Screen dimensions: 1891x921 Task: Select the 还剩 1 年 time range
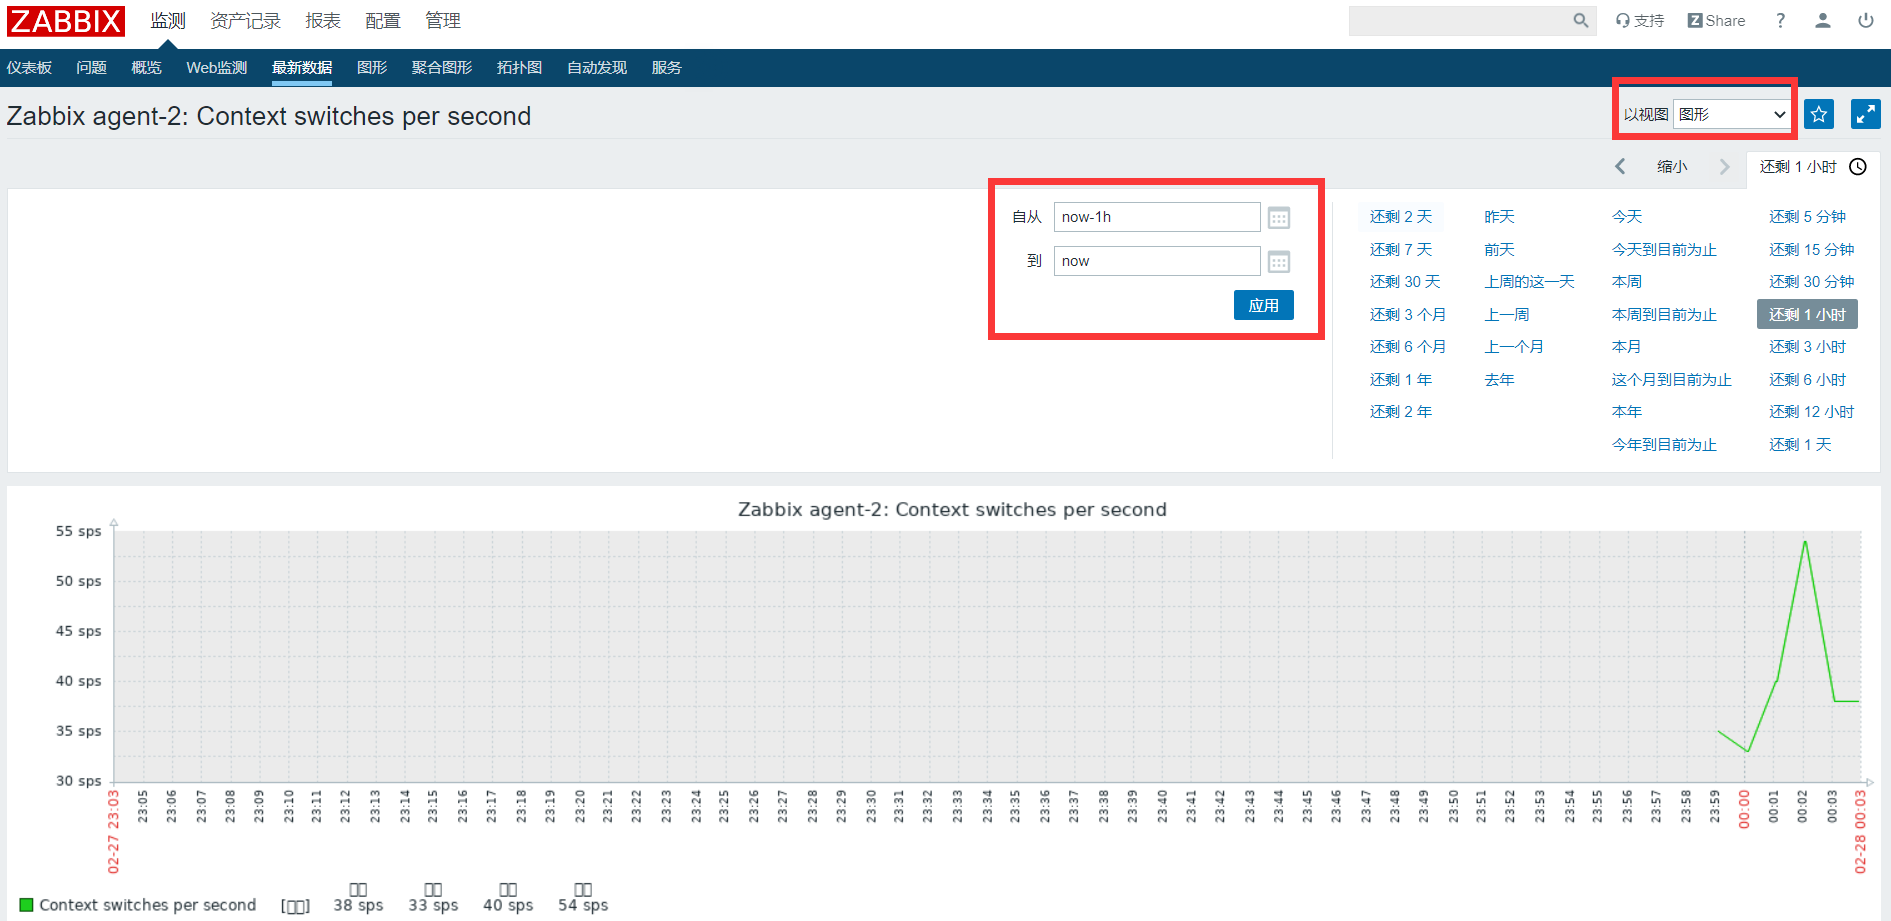[x=1401, y=380]
